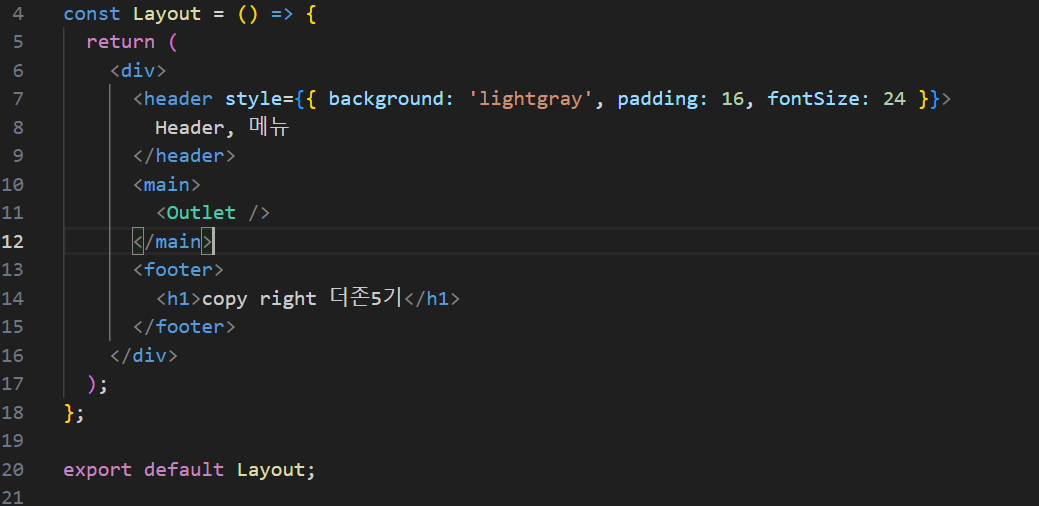Click the 'background' property name

[386, 99]
